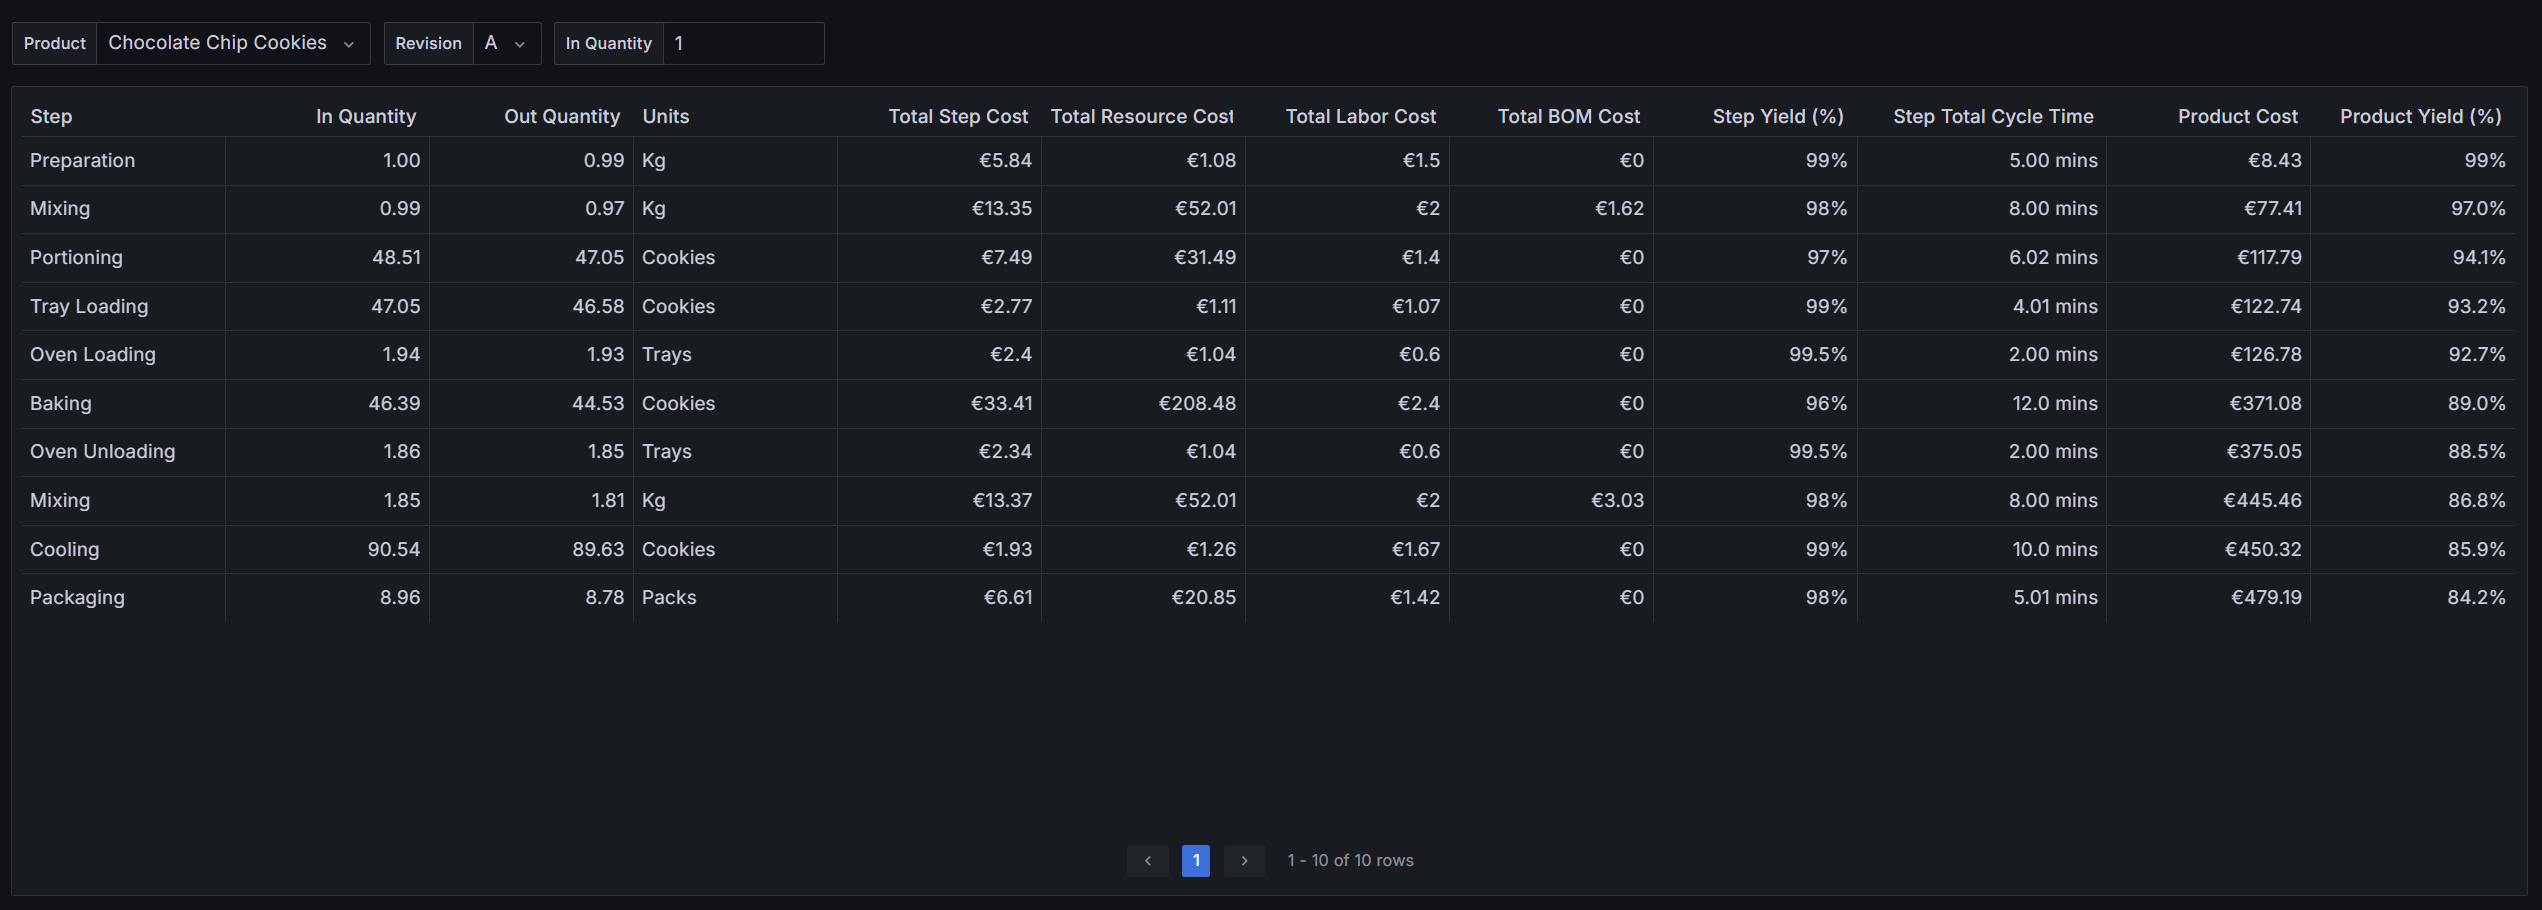Sort by the Product Cost header

tap(2237, 116)
